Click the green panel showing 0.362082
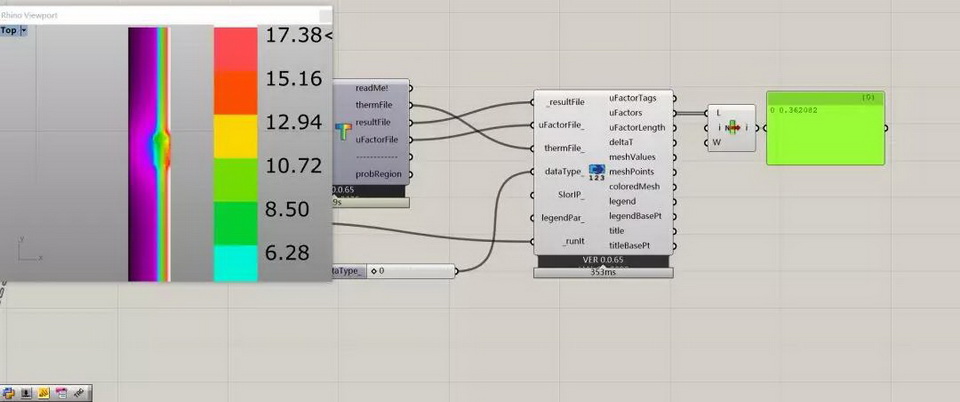The width and height of the screenshot is (960, 402). pyautogui.click(x=825, y=134)
